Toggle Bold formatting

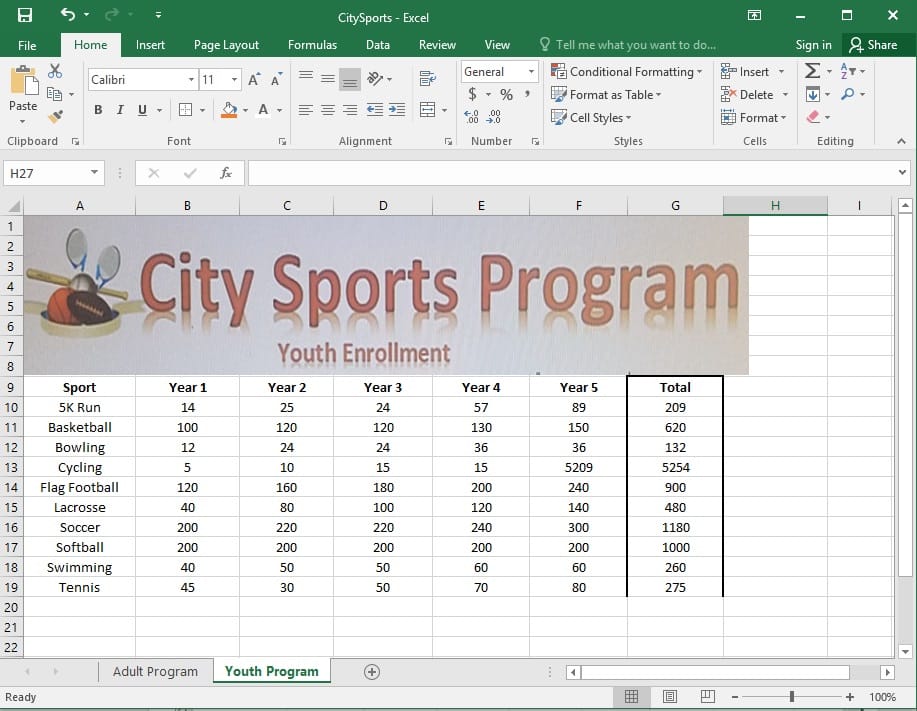click(98, 110)
